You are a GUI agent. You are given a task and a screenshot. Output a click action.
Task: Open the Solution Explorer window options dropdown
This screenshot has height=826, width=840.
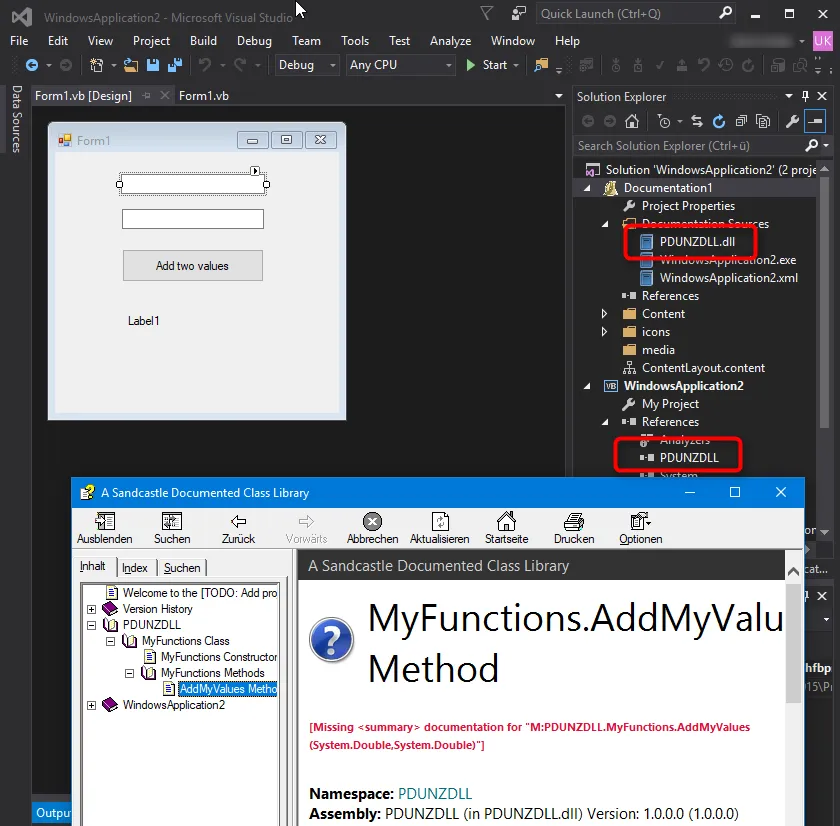tap(789, 96)
